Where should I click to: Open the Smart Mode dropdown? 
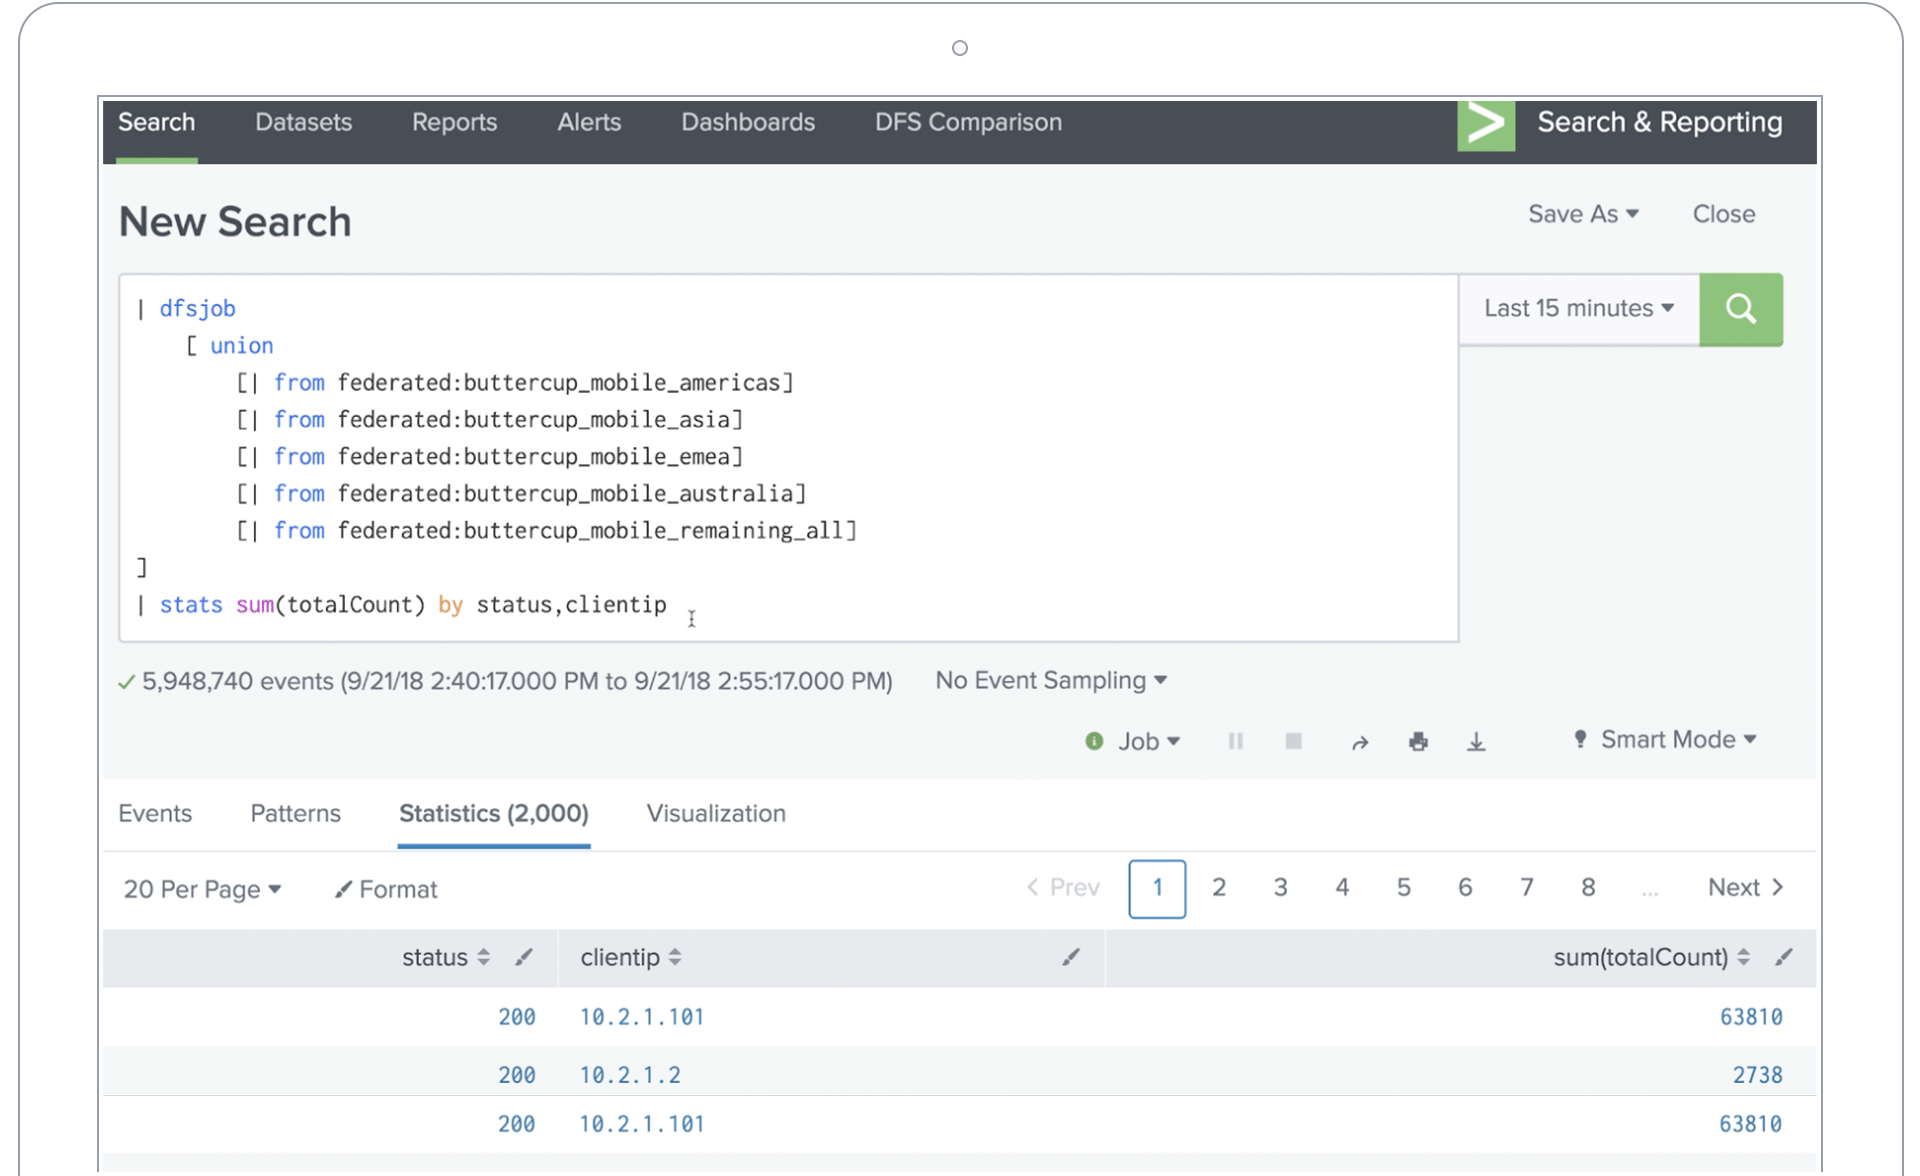(x=1665, y=740)
